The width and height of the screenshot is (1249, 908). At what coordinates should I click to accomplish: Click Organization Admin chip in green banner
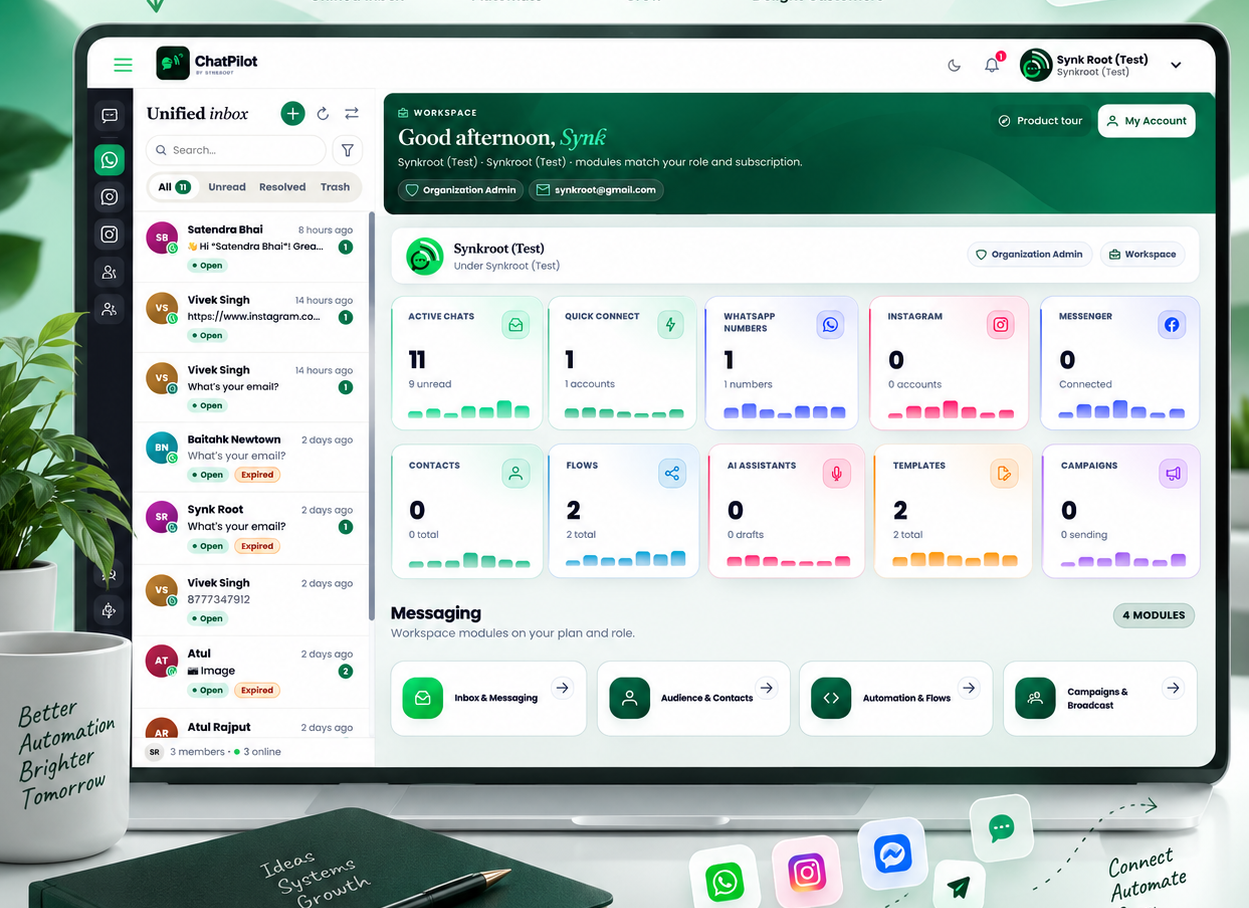(x=461, y=190)
